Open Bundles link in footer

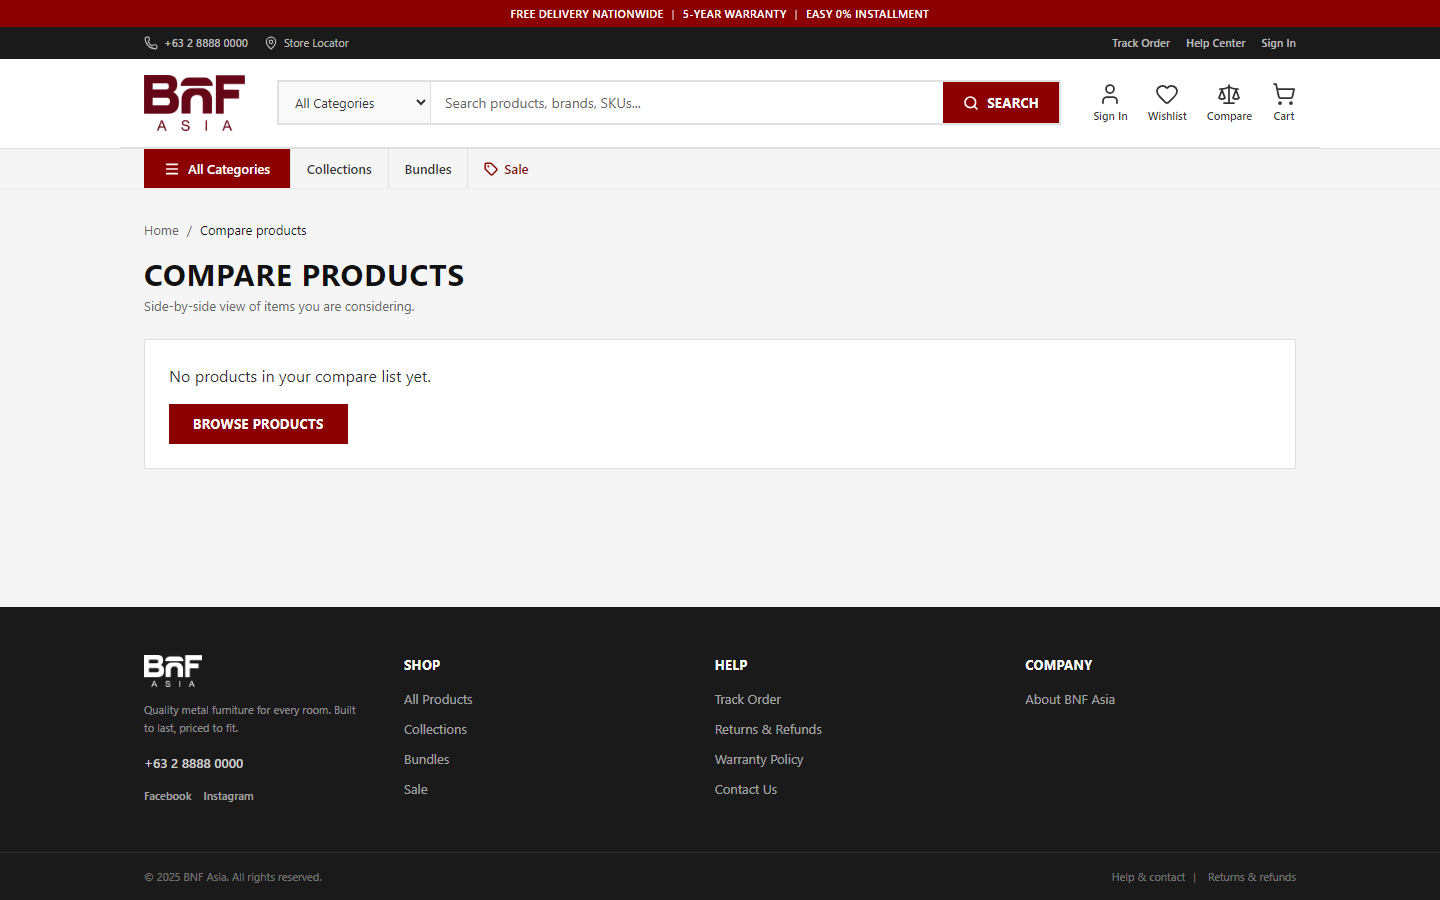[427, 759]
